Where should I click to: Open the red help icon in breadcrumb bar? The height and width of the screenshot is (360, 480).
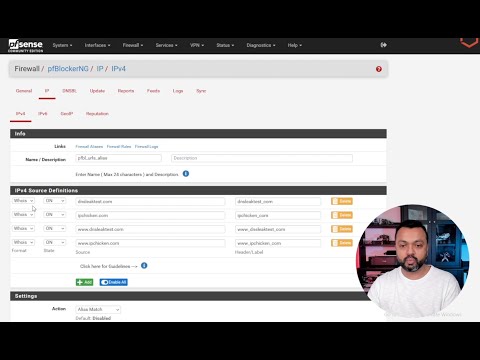(x=379, y=69)
